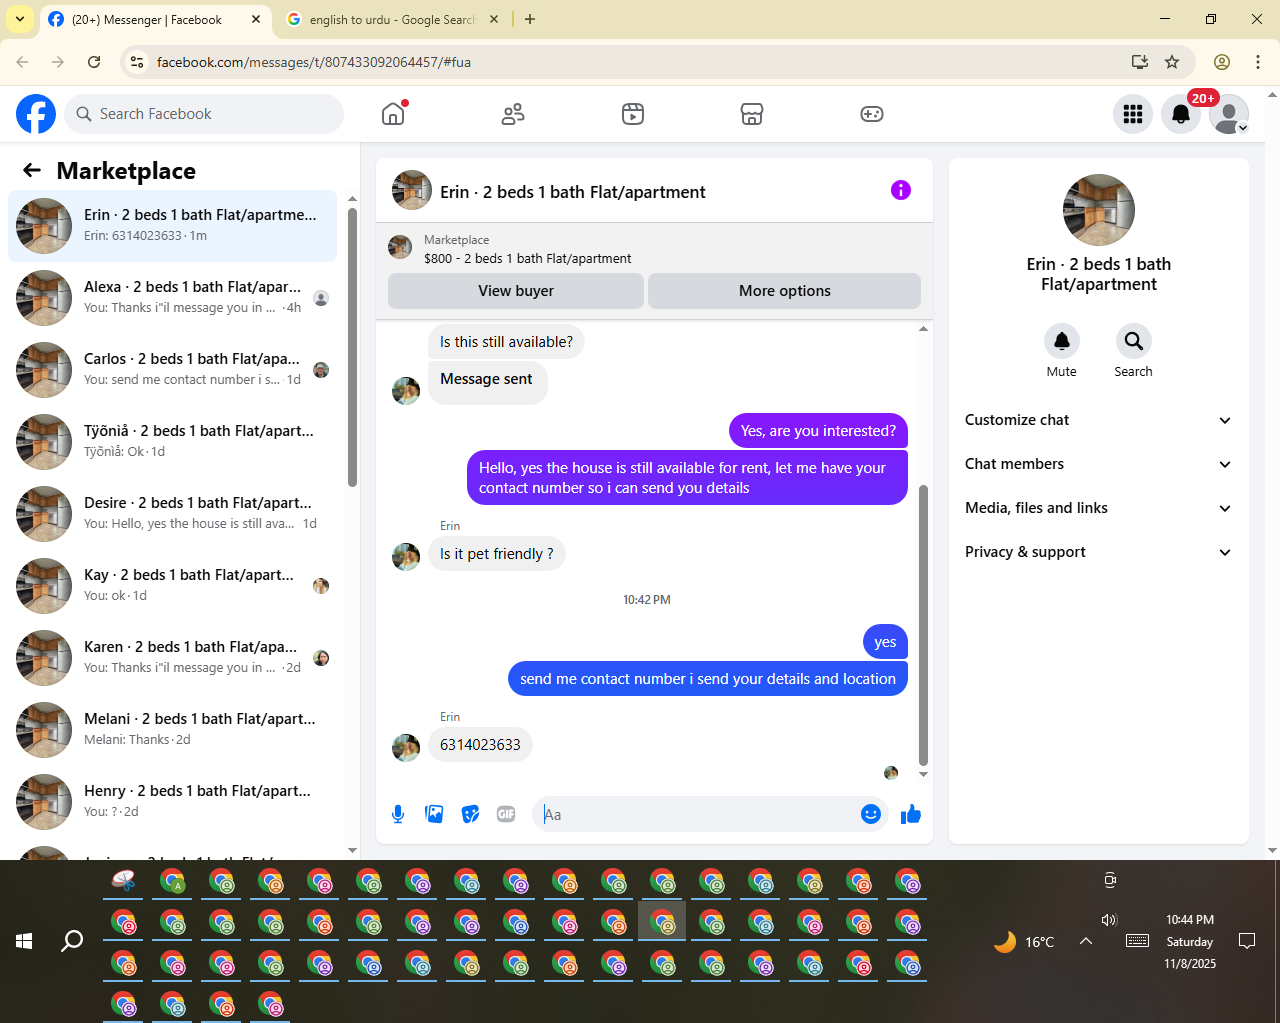Click the View buyer button
Image resolution: width=1280 pixels, height=1023 pixels.
pyautogui.click(x=516, y=291)
